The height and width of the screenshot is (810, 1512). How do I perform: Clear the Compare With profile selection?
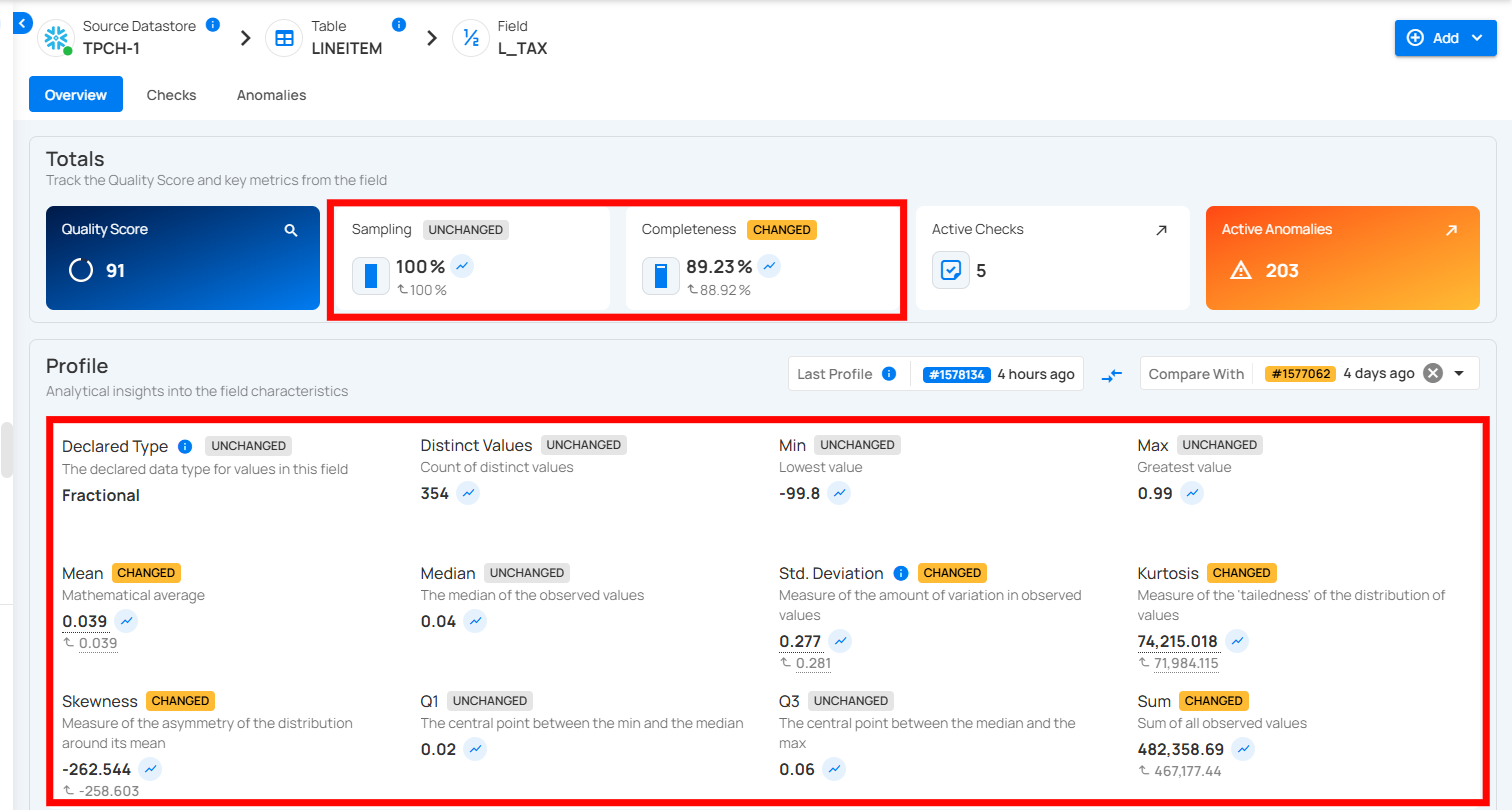point(1433,373)
